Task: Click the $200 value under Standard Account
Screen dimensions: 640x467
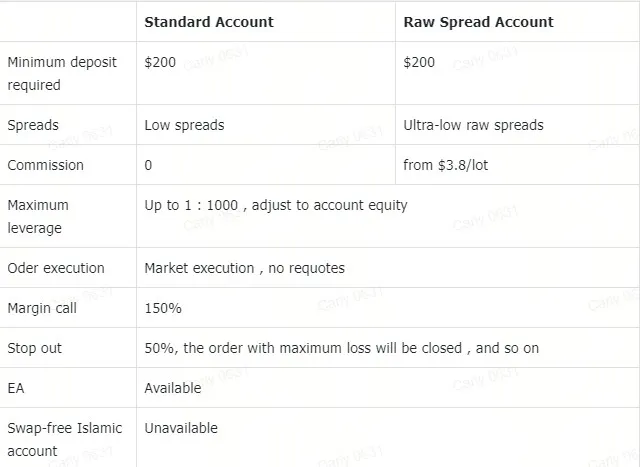Action: [x=160, y=62]
